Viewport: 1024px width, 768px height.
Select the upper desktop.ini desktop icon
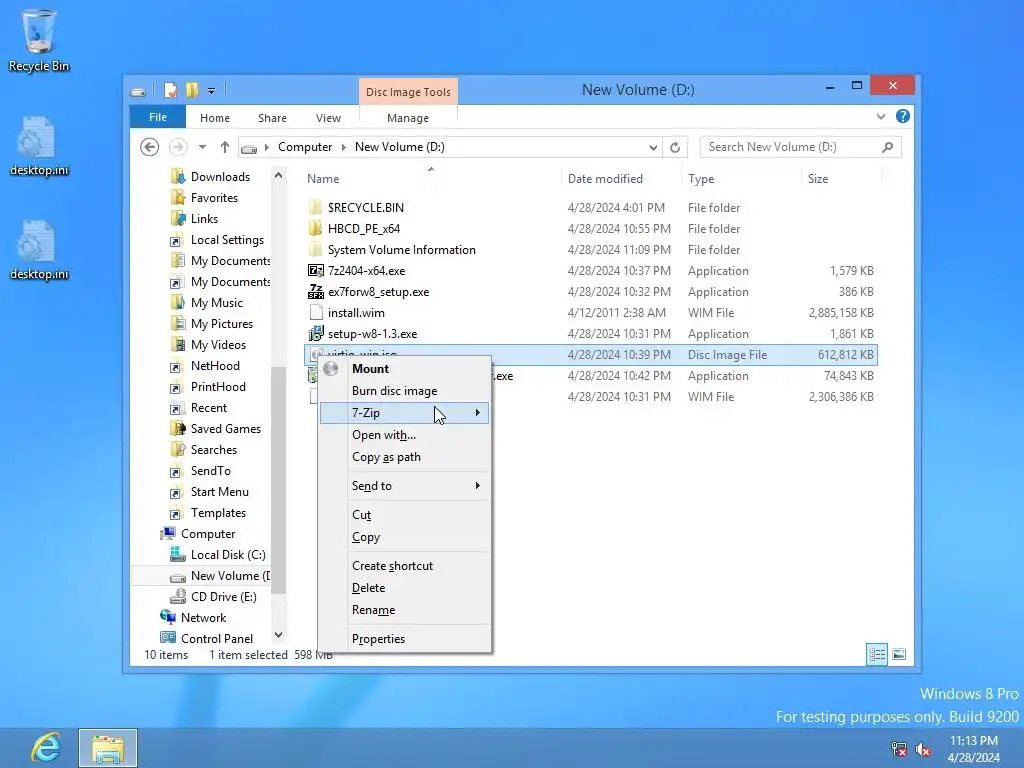pos(39,146)
